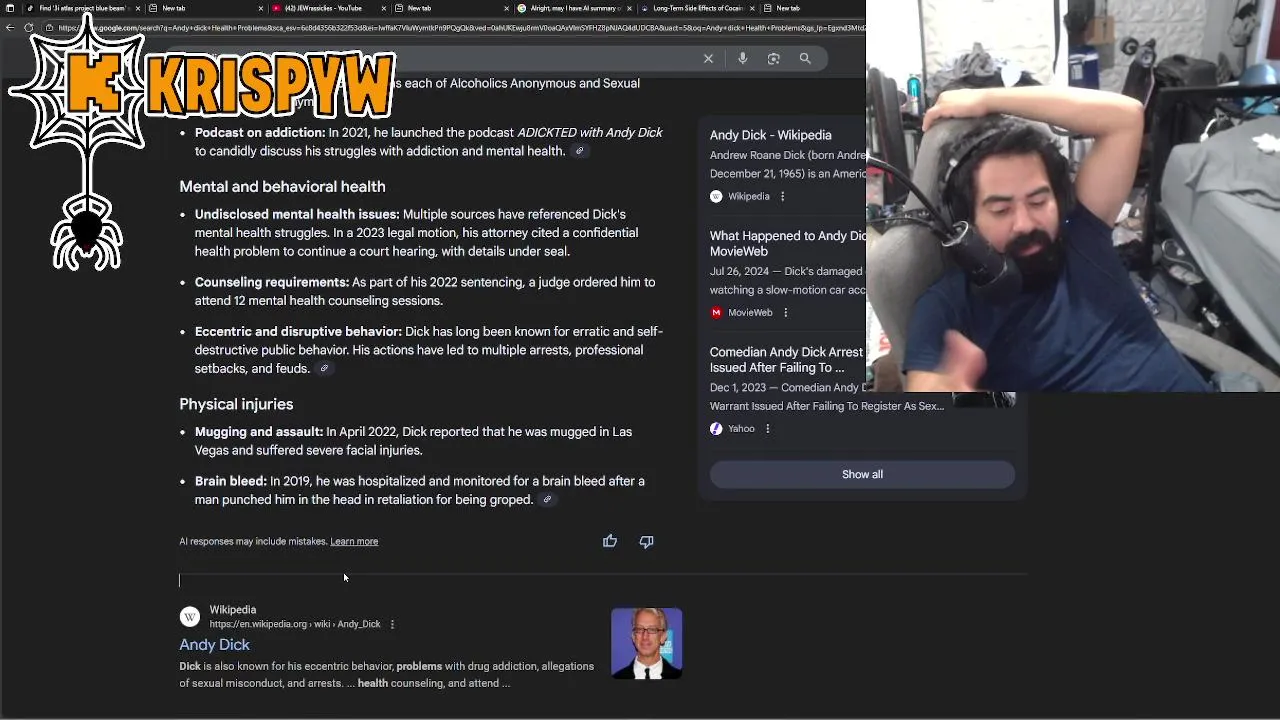Click the Wikipedia favicon of Andy Dick result
Viewport: 1280px width, 720px height.
(x=190, y=617)
